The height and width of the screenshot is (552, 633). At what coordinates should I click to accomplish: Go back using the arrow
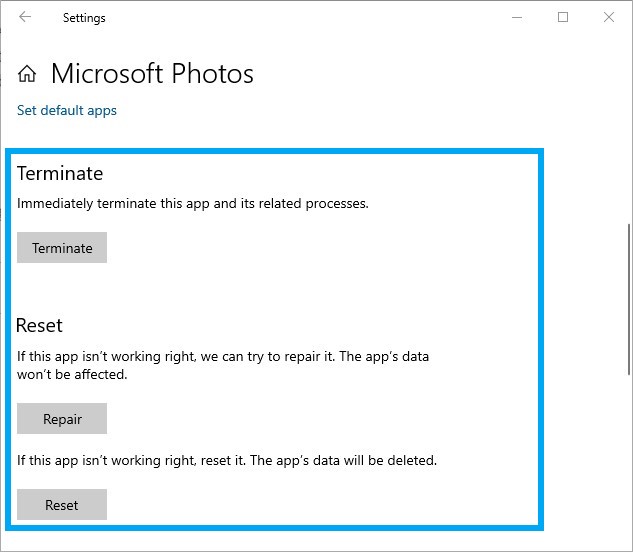pyautogui.click(x=25, y=17)
